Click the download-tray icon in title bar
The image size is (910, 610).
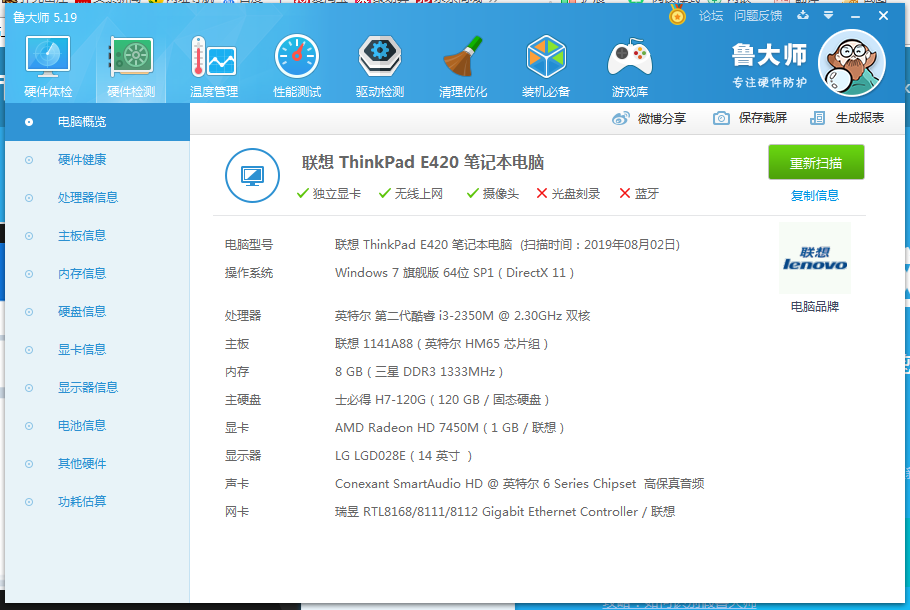coord(803,15)
